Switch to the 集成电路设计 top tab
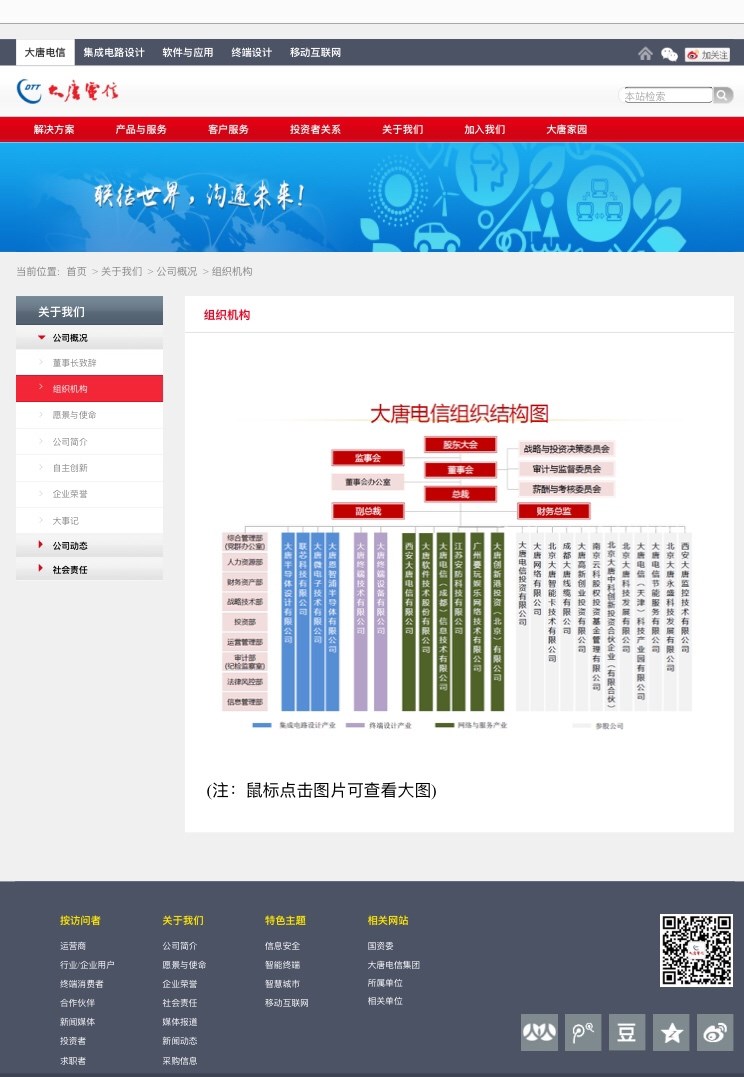 114,52
